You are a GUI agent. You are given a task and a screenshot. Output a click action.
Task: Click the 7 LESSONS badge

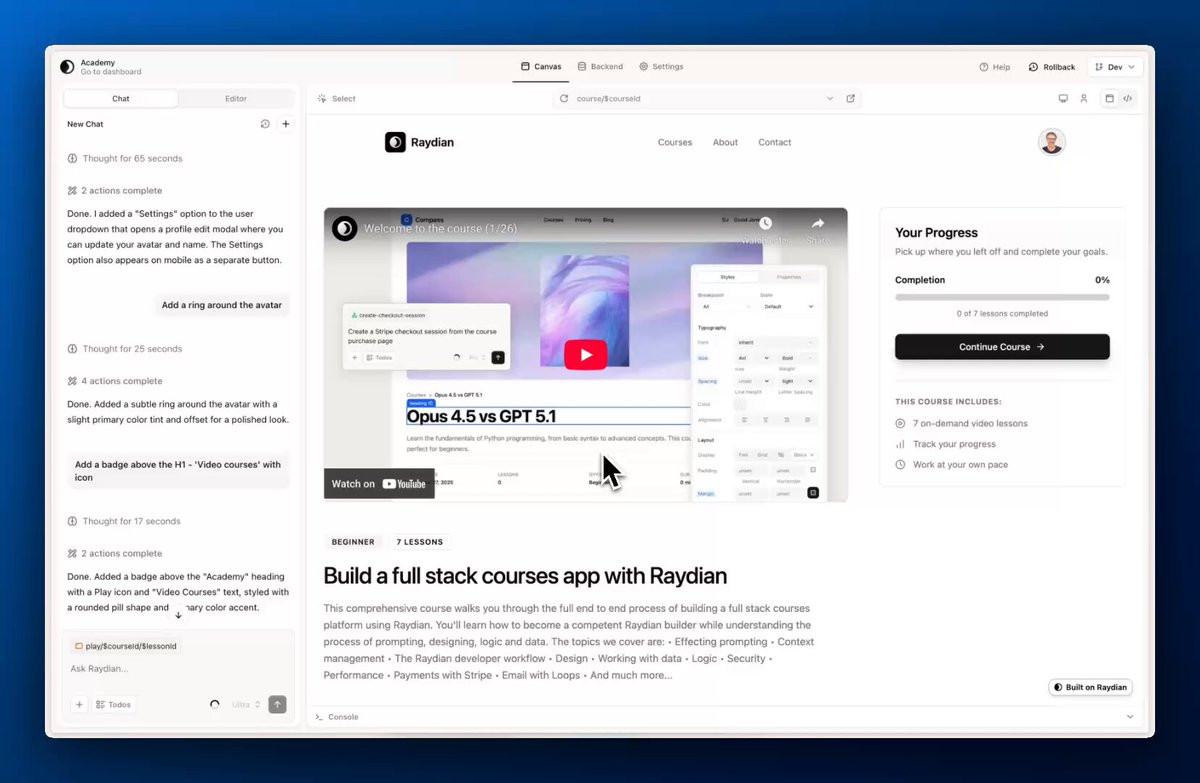[x=419, y=542]
